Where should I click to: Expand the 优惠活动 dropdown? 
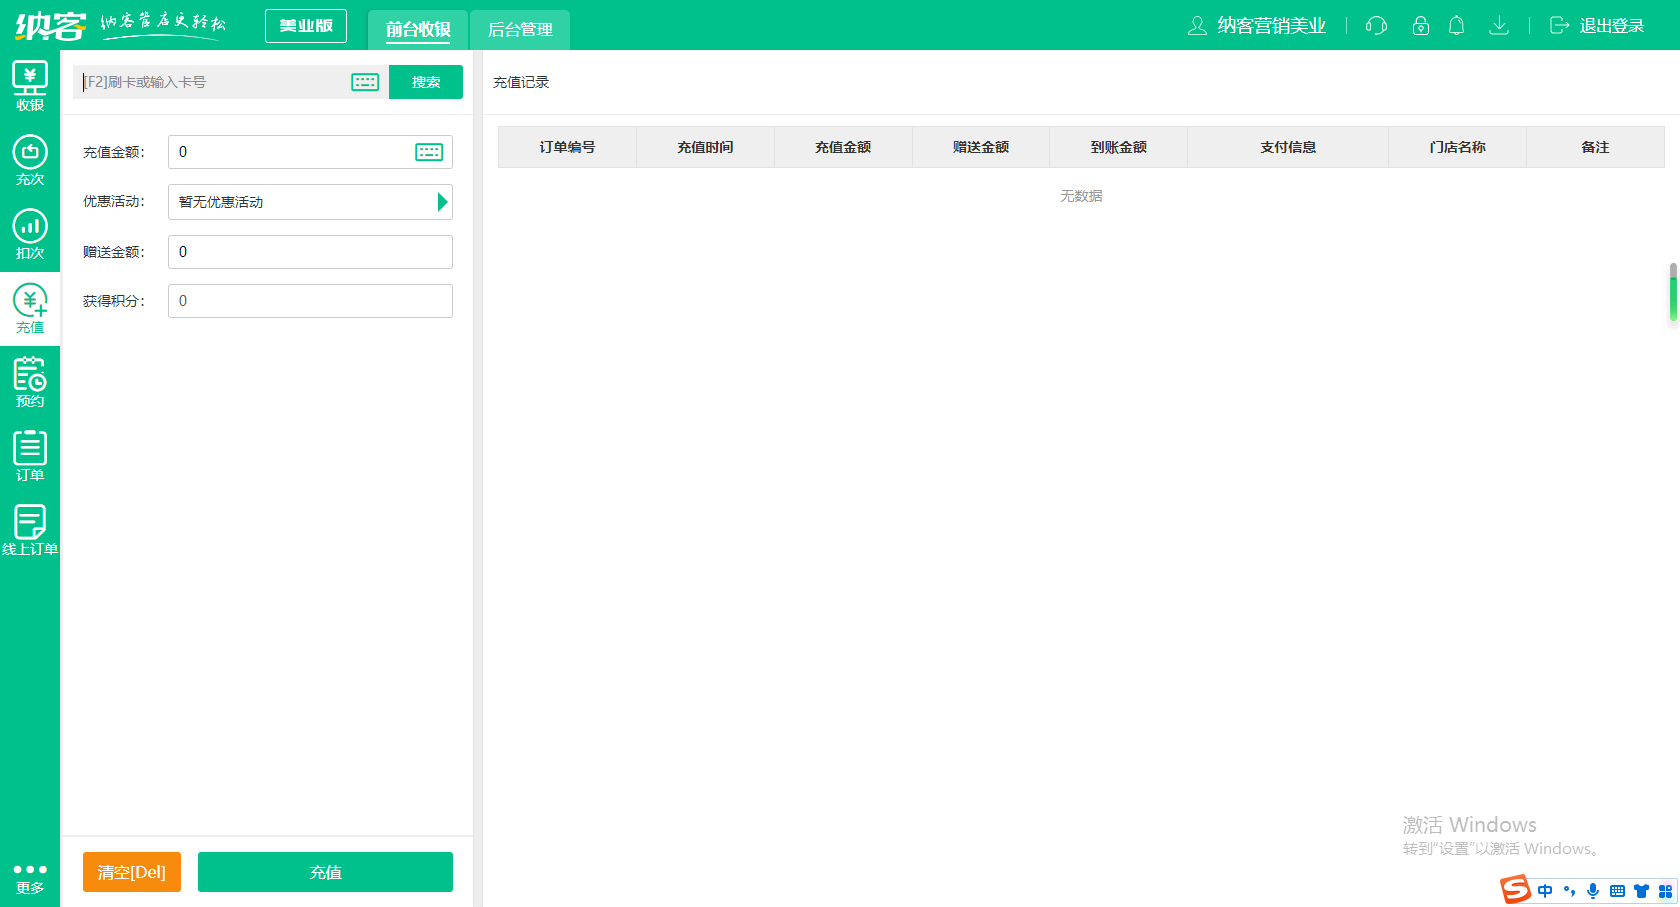(442, 202)
